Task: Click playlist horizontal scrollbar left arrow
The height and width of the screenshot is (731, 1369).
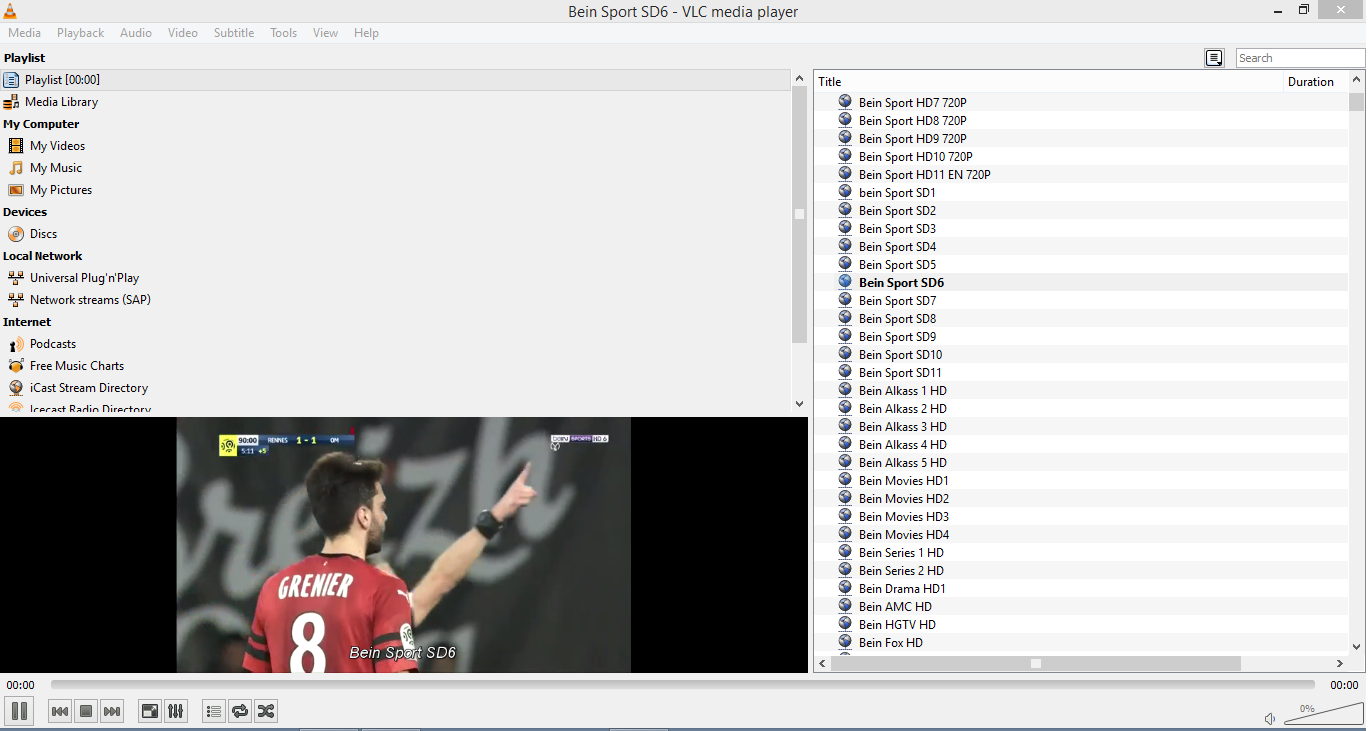Action: (x=822, y=663)
